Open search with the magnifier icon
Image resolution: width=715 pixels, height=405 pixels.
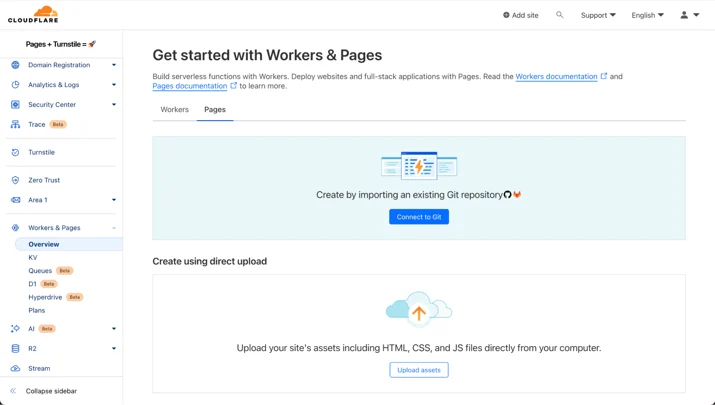click(560, 15)
